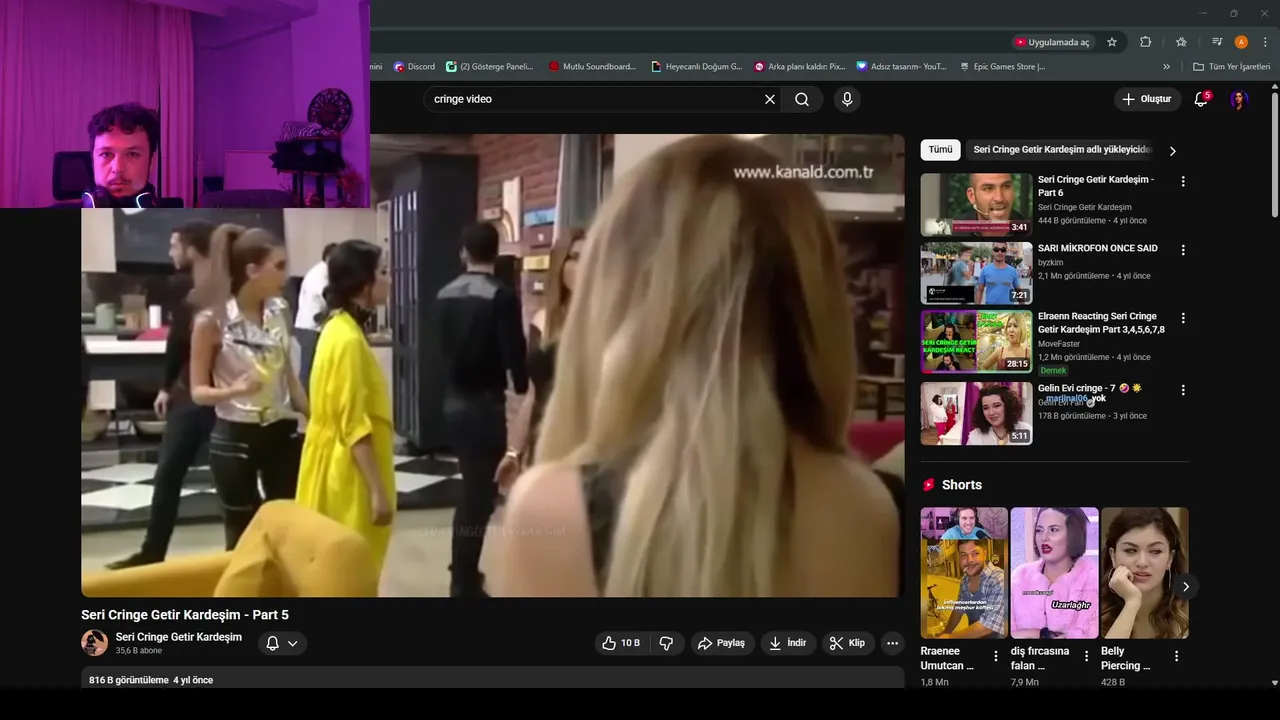
Task: Open more actions three-dot menu under video
Action: (893, 643)
